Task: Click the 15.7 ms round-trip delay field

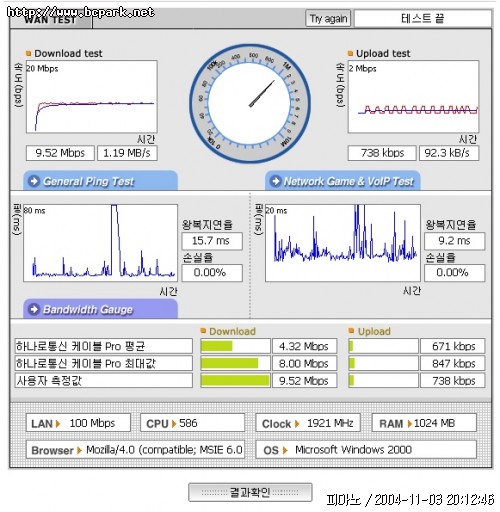Action: pyautogui.click(x=212, y=241)
